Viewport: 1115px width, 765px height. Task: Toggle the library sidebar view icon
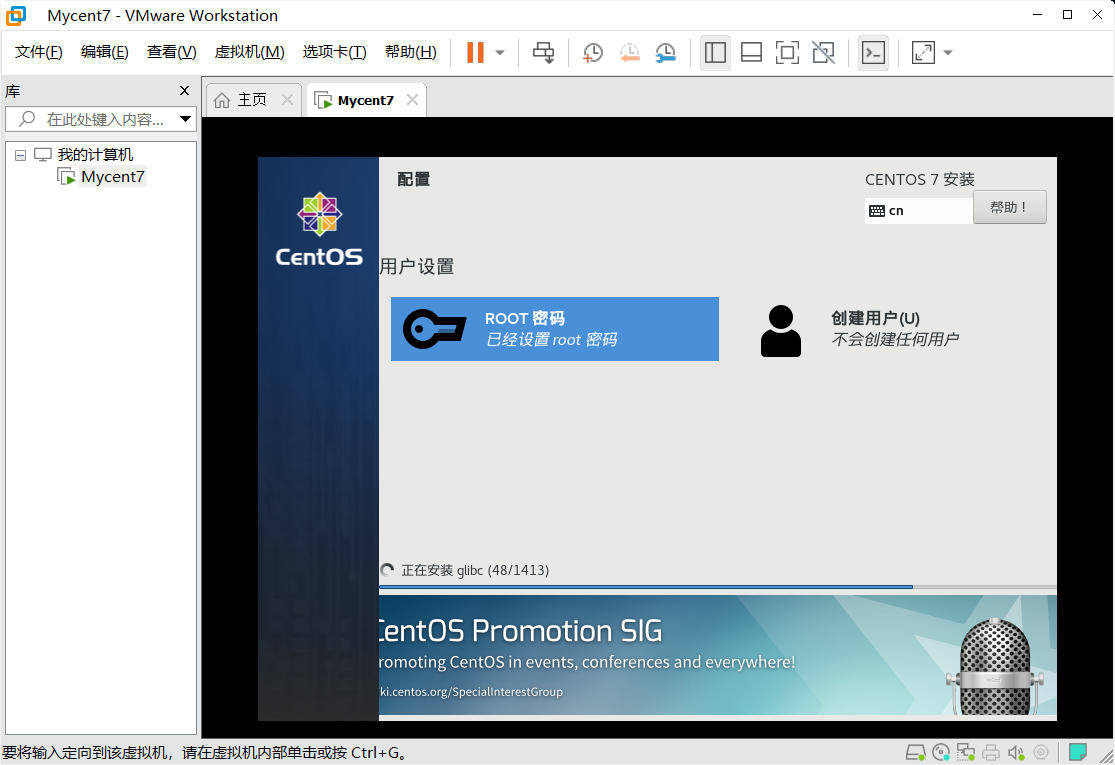click(715, 53)
